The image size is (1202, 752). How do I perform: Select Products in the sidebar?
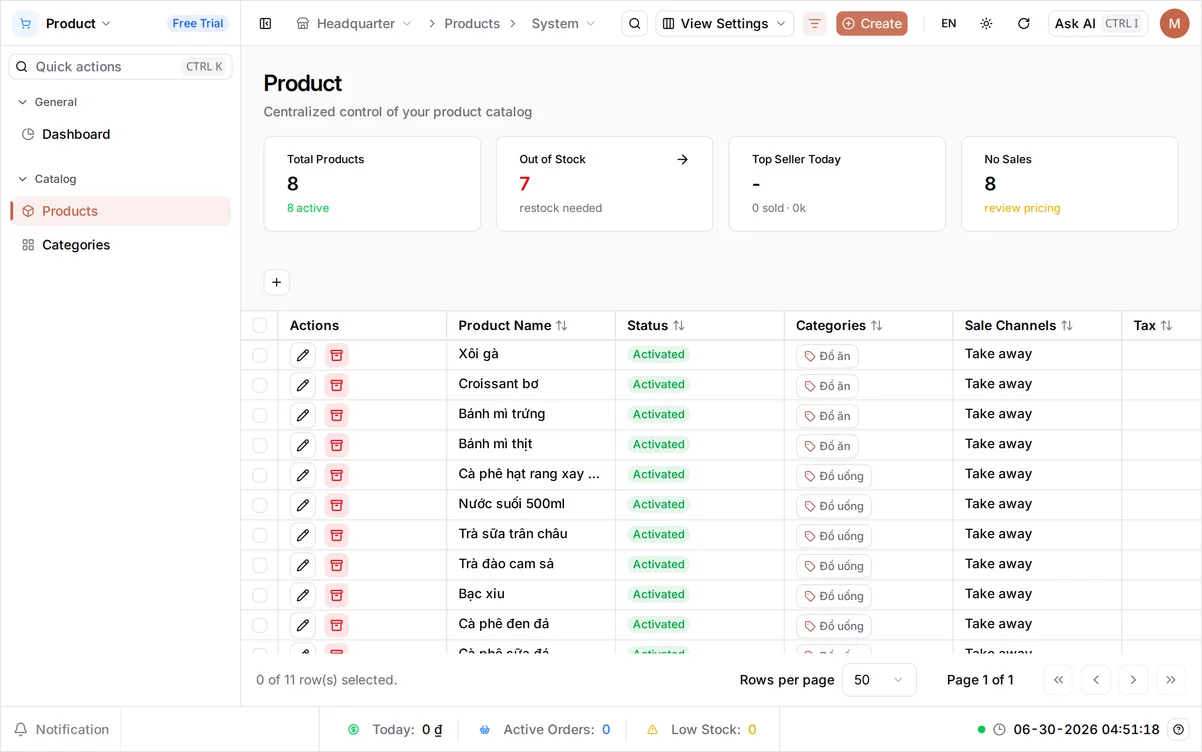coord(120,211)
